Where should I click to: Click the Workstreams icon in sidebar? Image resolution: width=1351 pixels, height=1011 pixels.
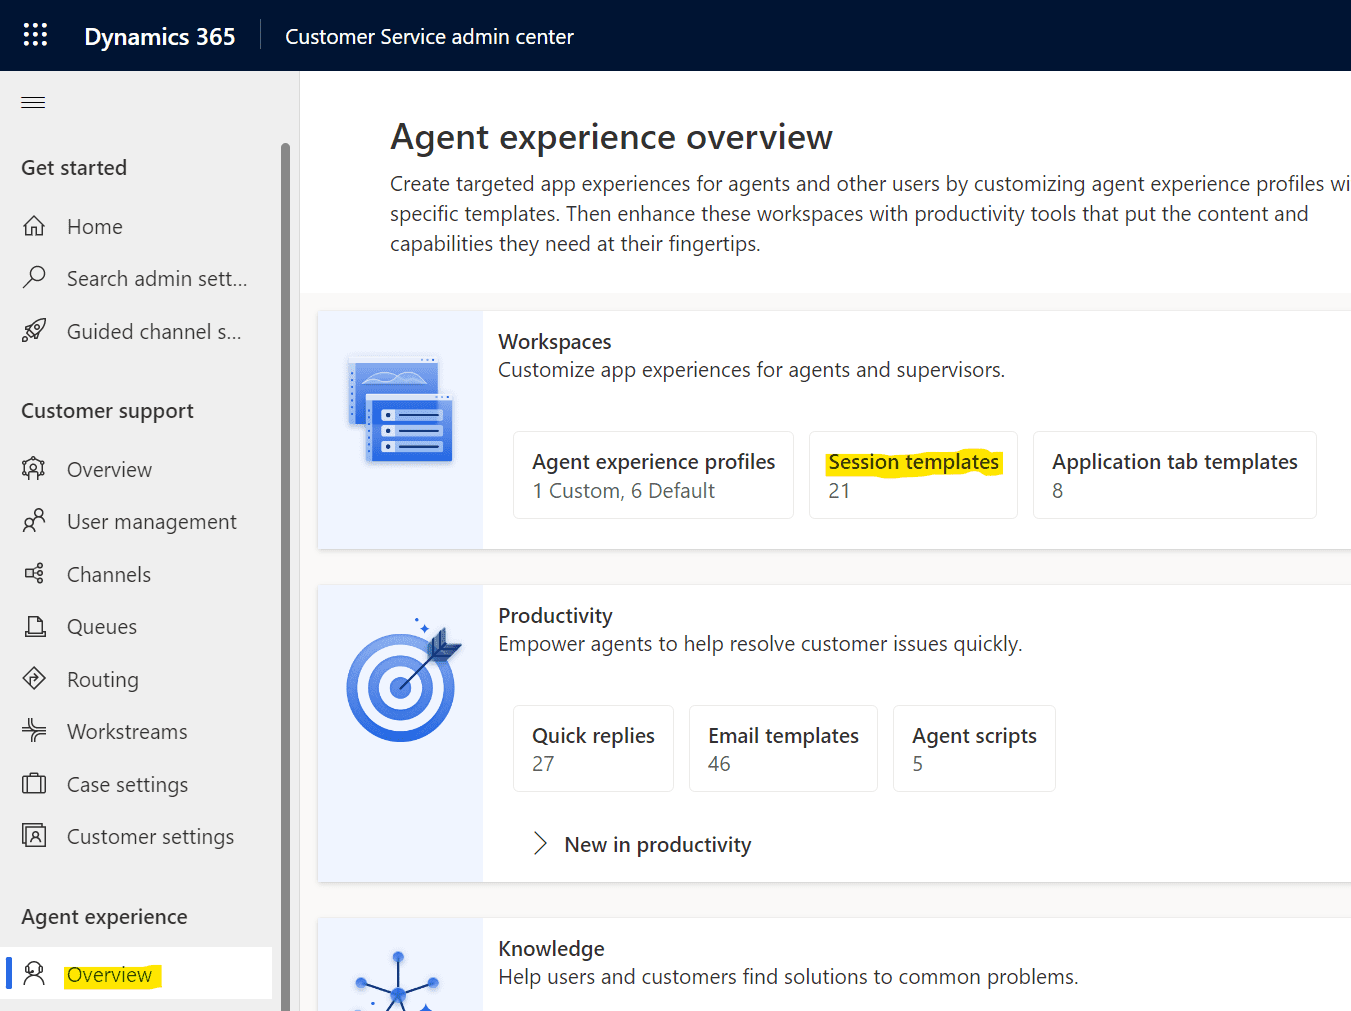pos(34,731)
